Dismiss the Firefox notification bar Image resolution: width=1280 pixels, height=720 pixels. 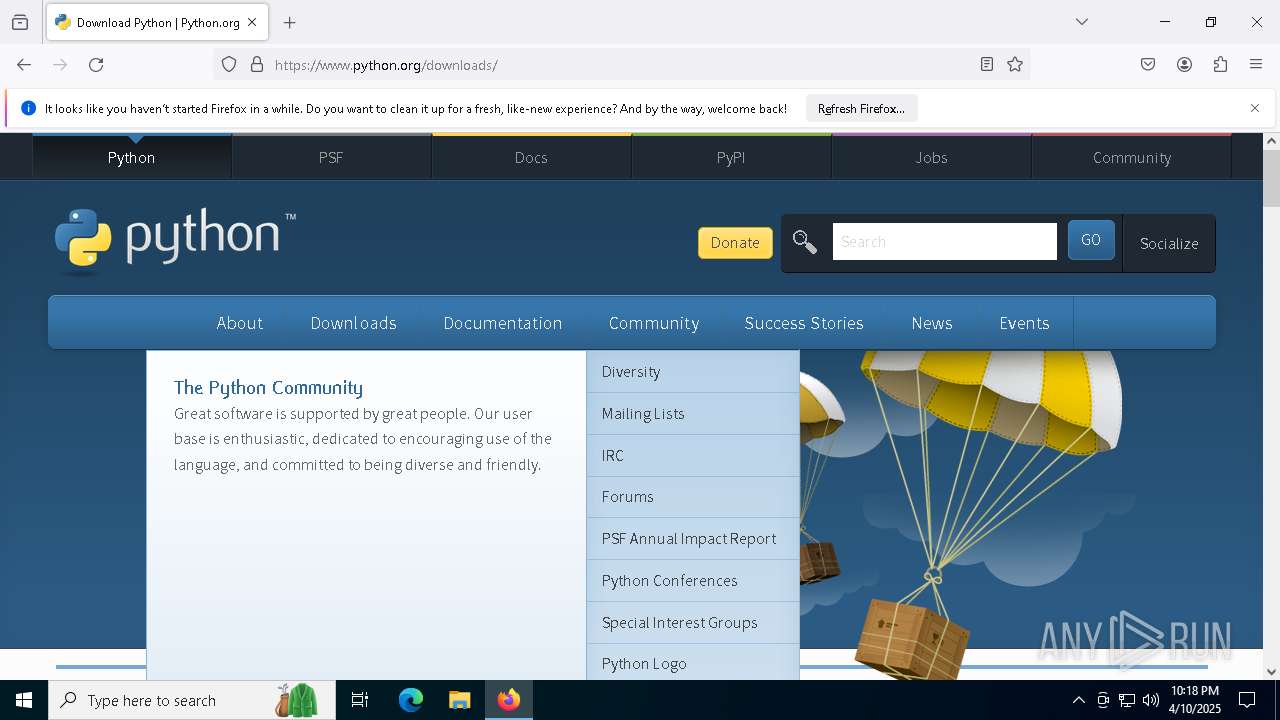point(1255,108)
